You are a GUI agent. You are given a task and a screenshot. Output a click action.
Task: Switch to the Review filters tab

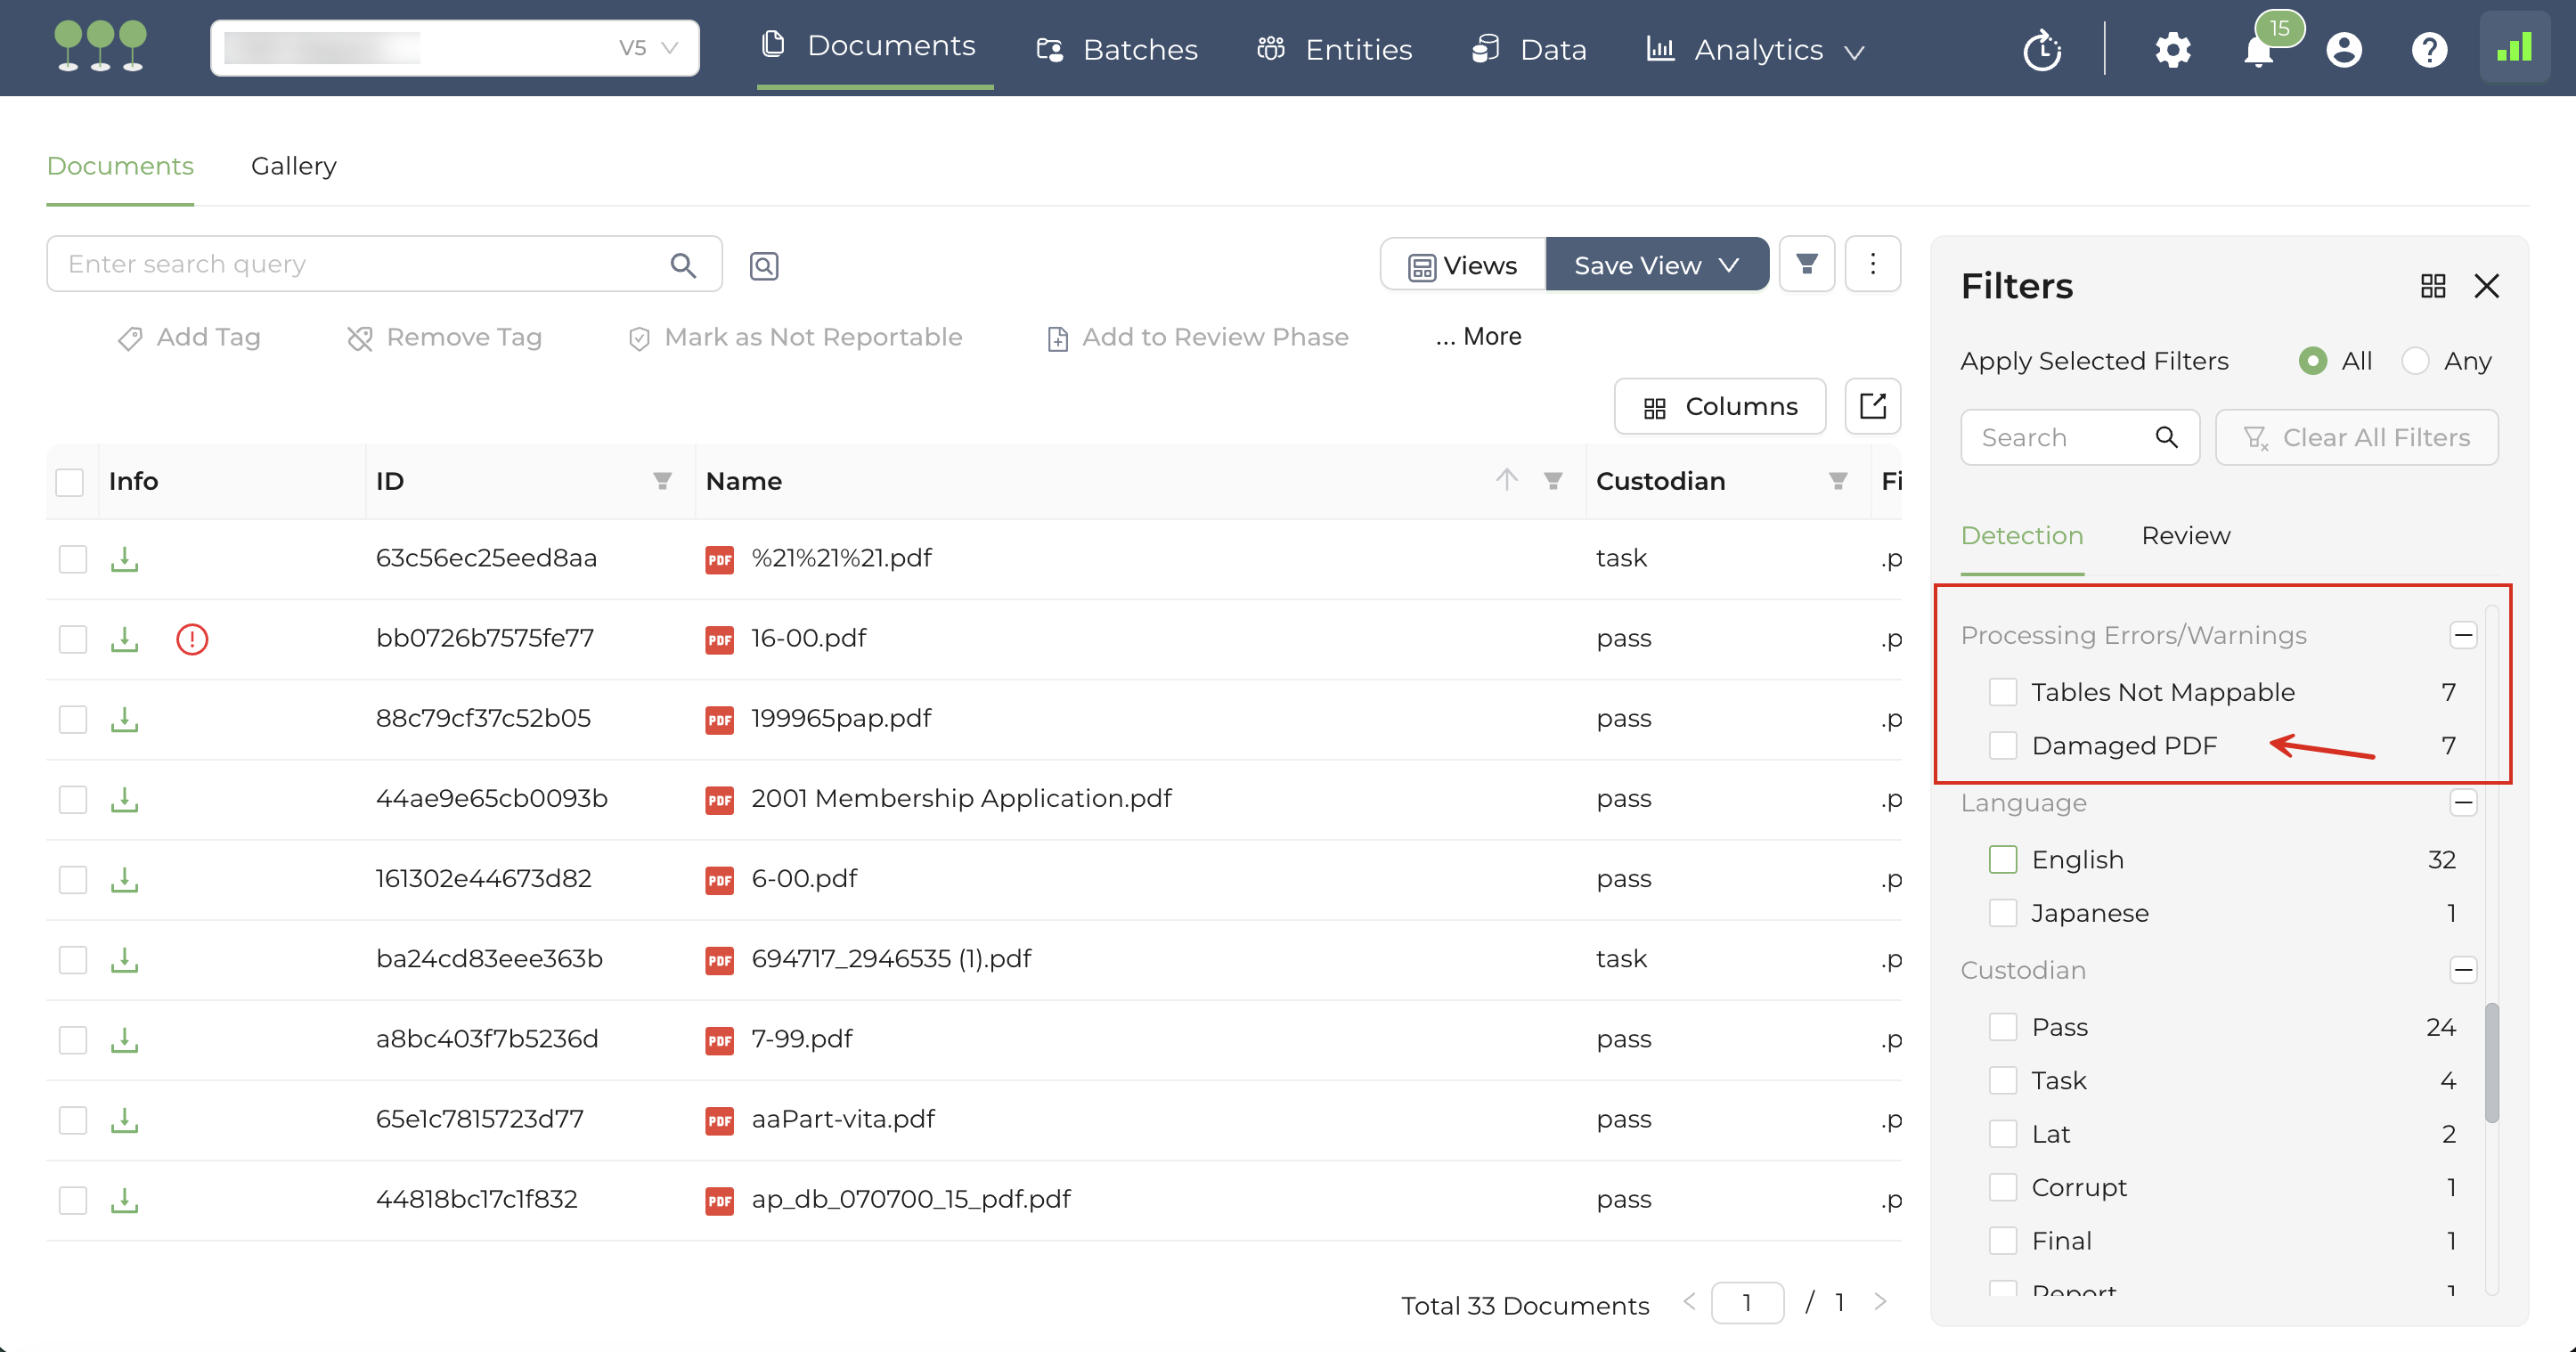pos(2185,535)
